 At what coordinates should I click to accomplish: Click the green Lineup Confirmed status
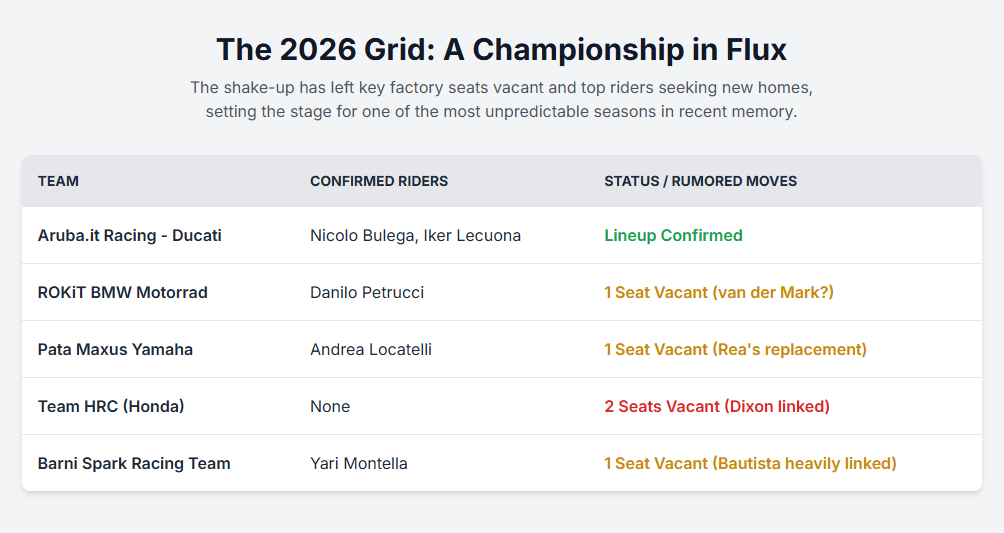[673, 236]
